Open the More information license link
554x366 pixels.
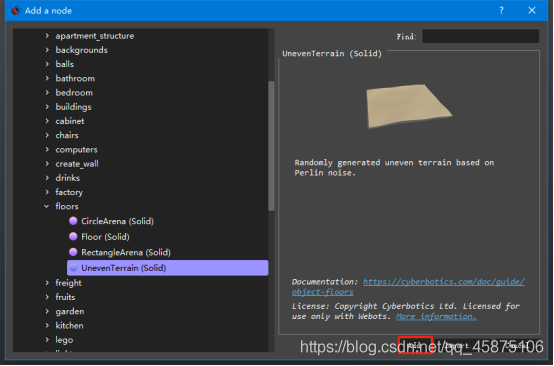436,316
